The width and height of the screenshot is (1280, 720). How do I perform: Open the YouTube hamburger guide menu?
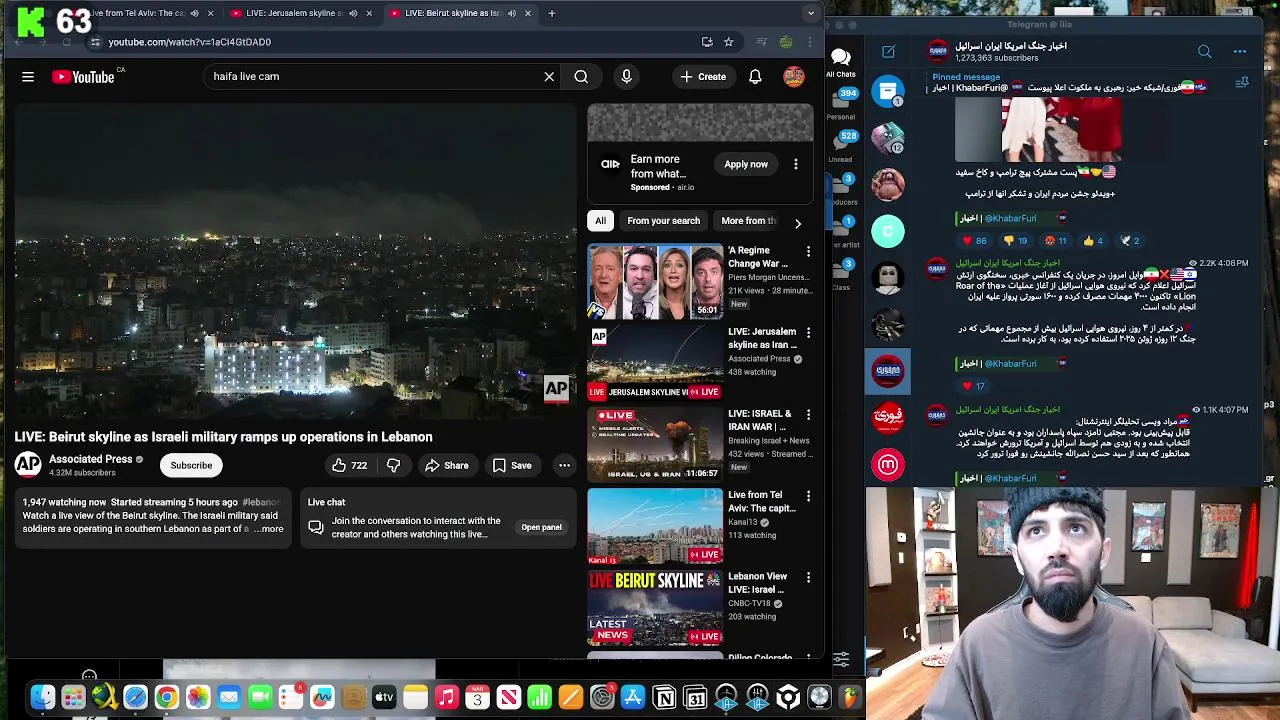point(28,76)
